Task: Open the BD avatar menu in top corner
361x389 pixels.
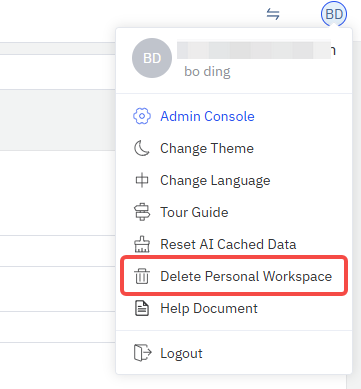Action: pyautogui.click(x=334, y=14)
